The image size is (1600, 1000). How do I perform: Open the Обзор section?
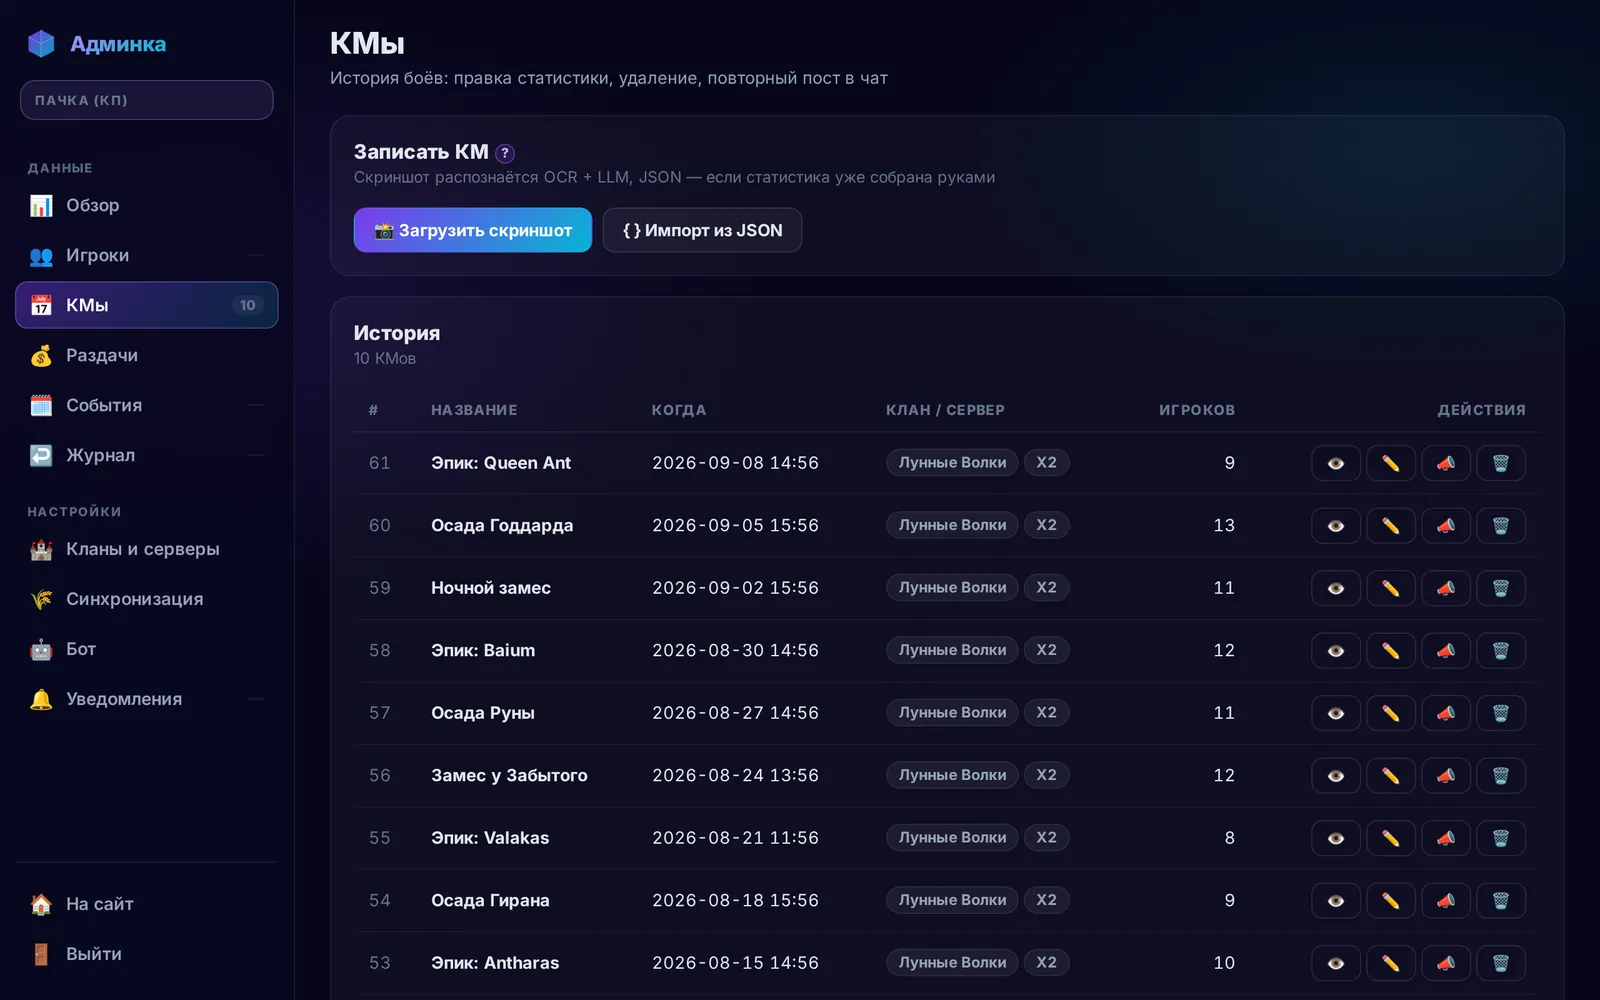tap(147, 205)
